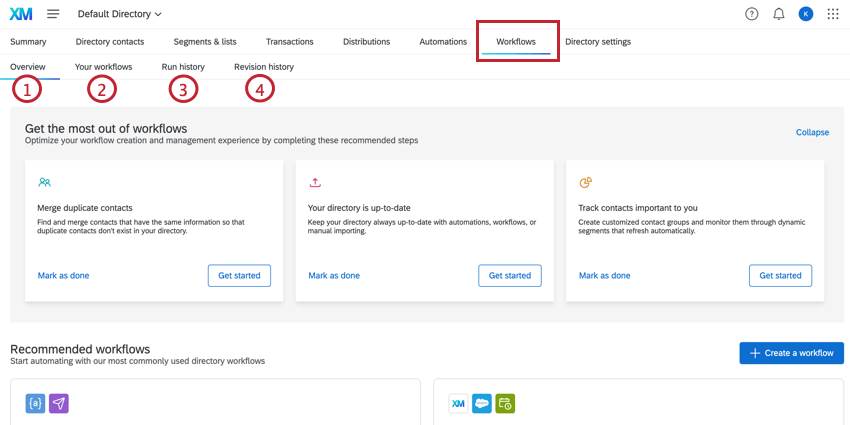Mark Track contacts step as done
Screen dimensions: 850x425
[x=604, y=276]
